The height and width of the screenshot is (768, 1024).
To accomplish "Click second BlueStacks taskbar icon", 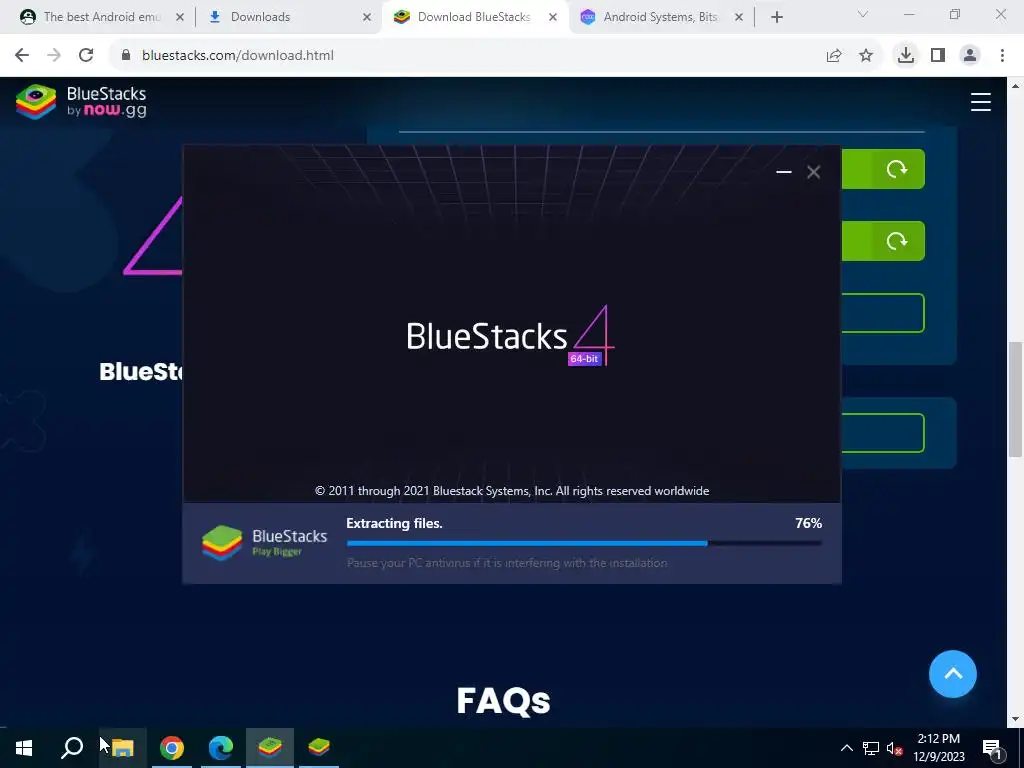I will pos(319,748).
